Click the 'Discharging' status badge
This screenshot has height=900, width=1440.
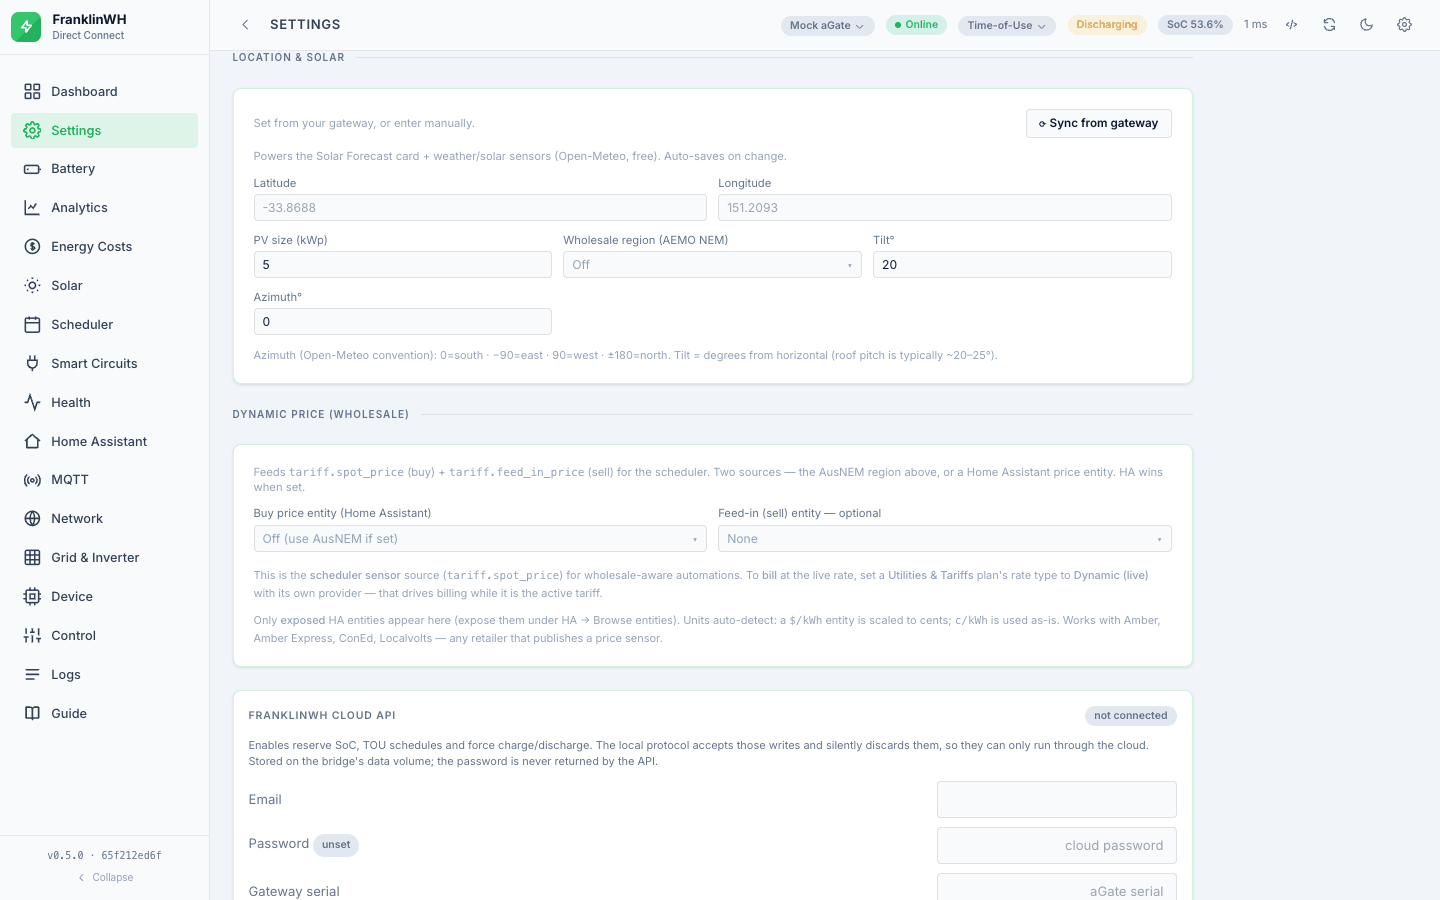click(x=1107, y=25)
